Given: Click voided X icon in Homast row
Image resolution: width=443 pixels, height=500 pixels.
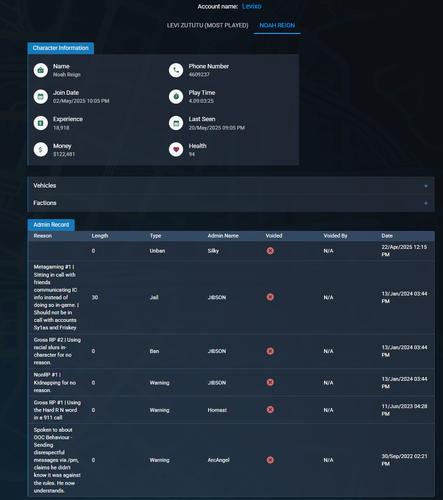Looking at the screenshot, I should (270, 410).
